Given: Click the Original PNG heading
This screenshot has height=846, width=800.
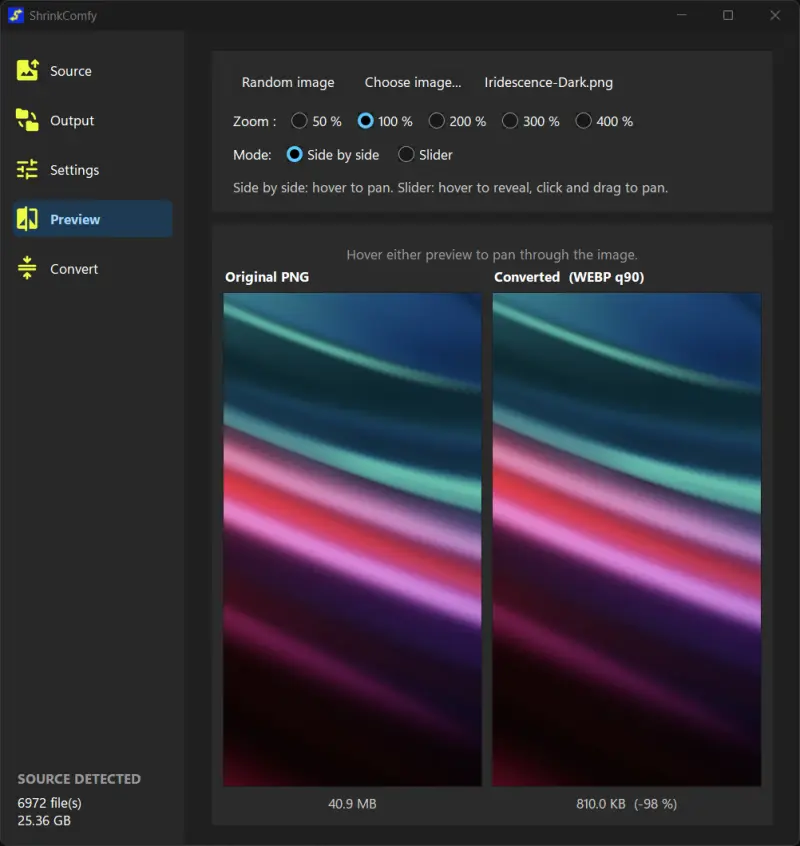Looking at the screenshot, I should click(267, 277).
